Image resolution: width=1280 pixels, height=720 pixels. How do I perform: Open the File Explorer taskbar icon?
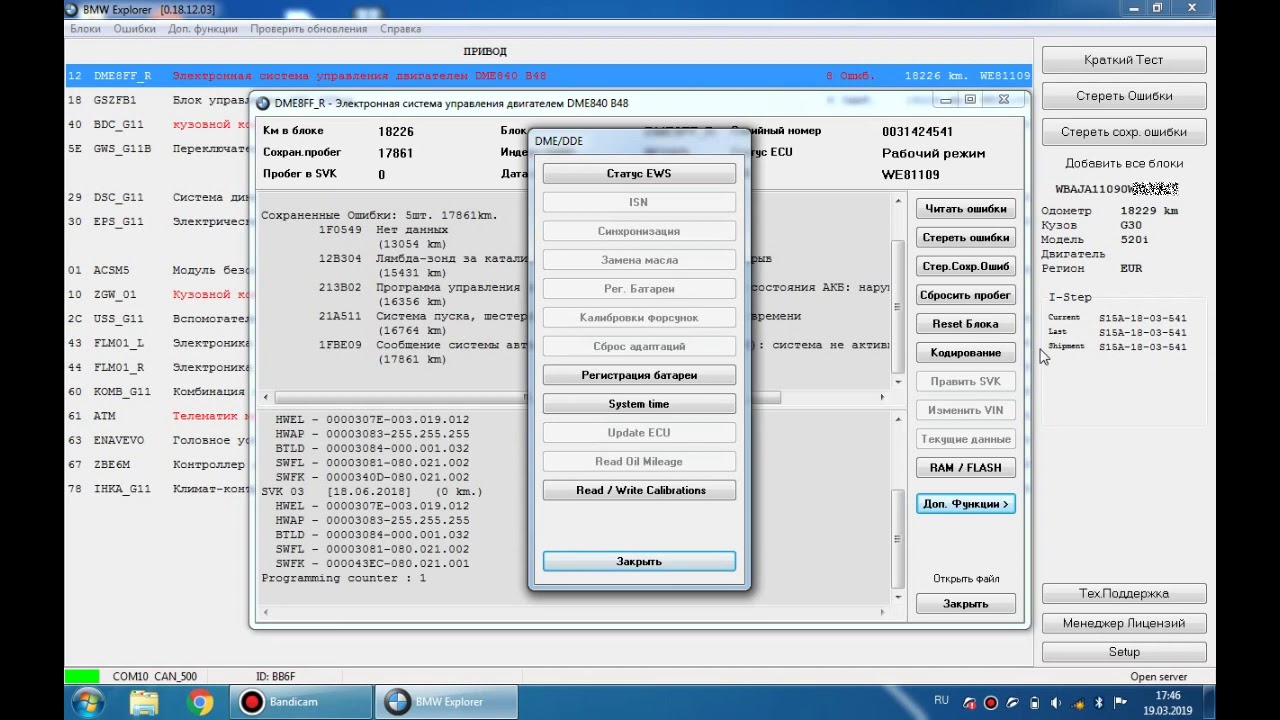(x=144, y=702)
